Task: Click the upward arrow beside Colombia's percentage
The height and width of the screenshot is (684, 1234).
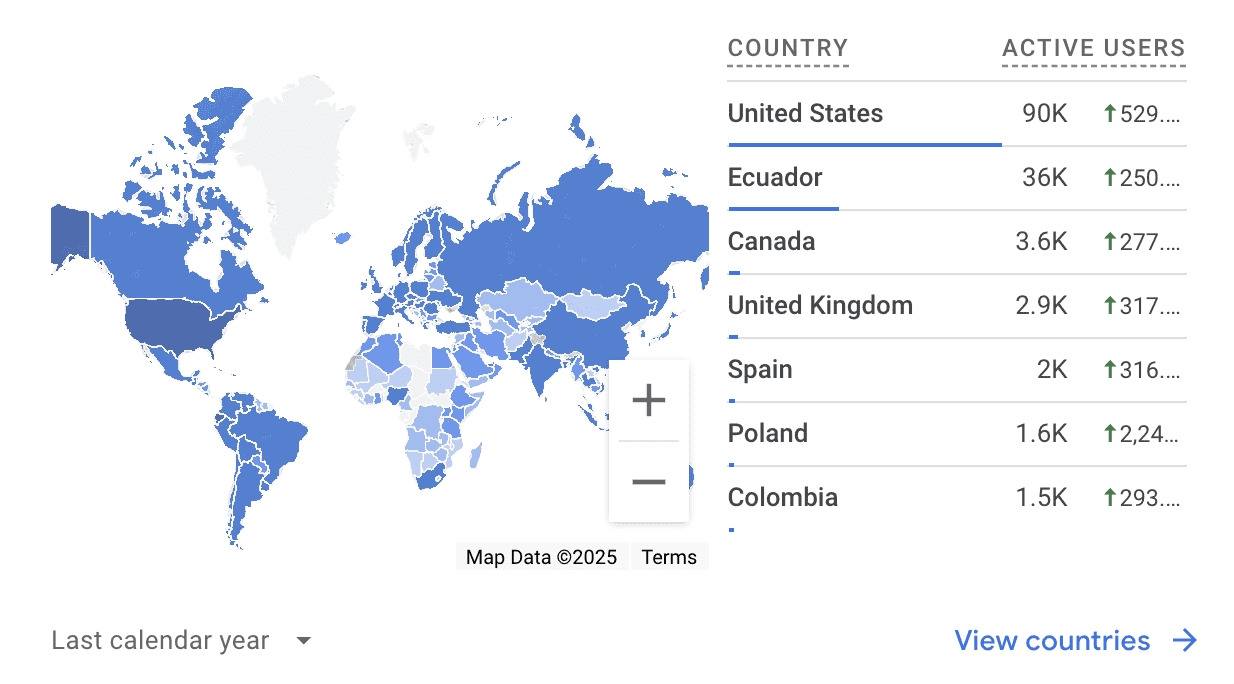Action: tap(1108, 497)
